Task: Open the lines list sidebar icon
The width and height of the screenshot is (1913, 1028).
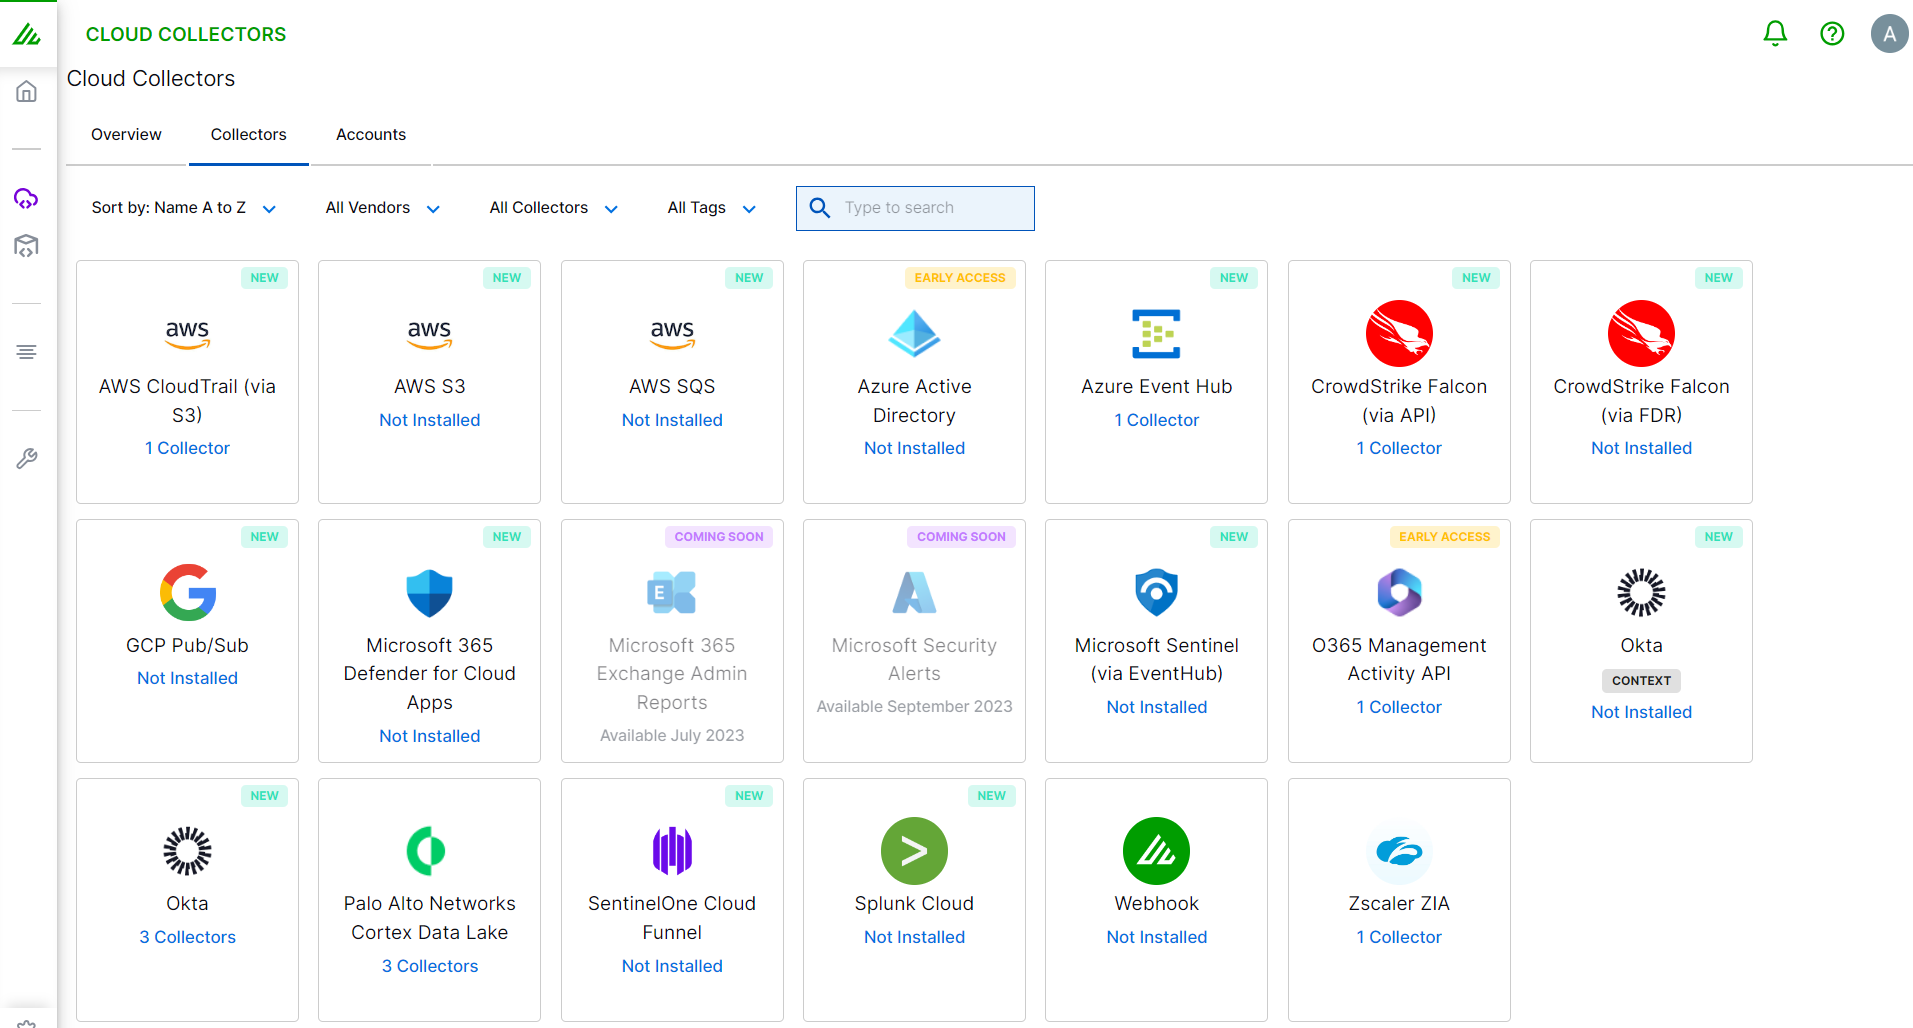Action: (27, 352)
